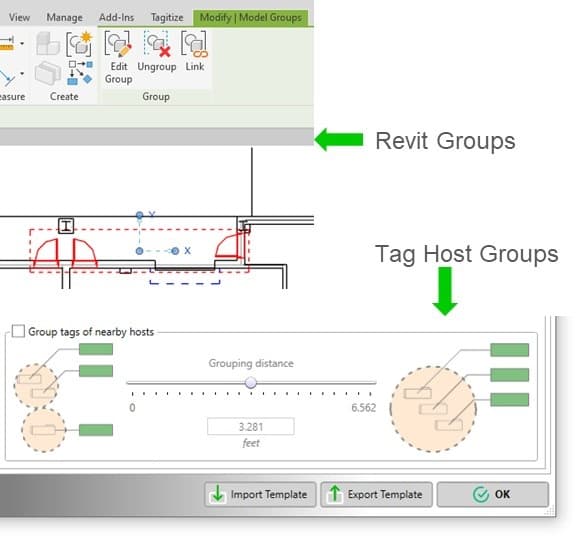This screenshot has height=540, width=578.
Task: Click the Group panel label
Action: (156, 97)
